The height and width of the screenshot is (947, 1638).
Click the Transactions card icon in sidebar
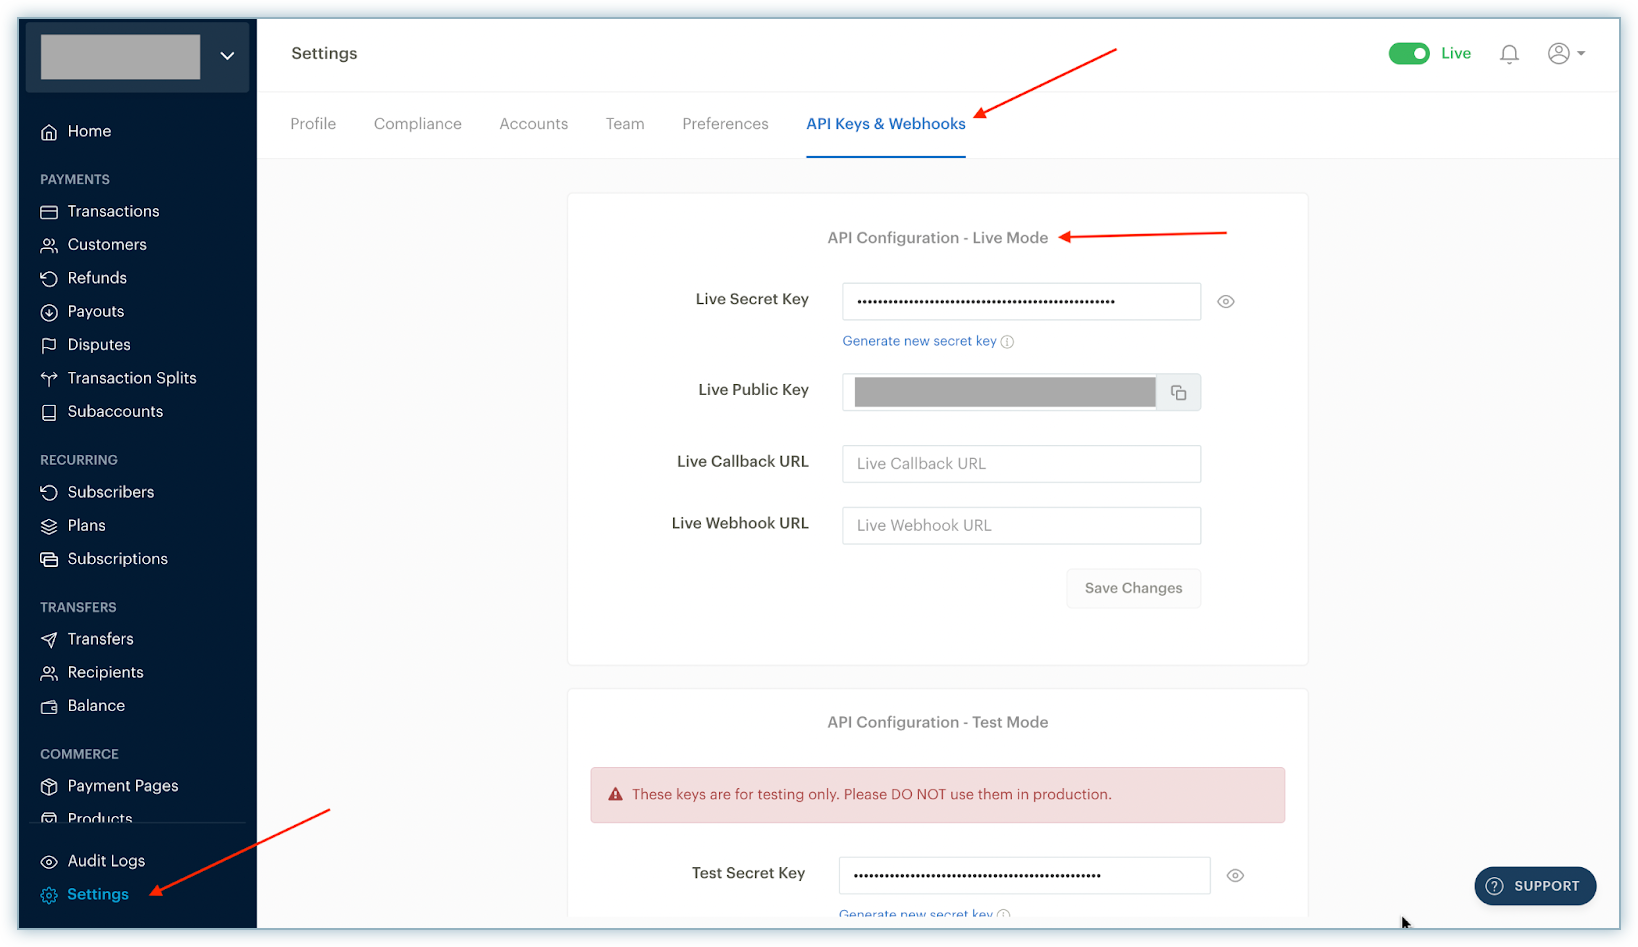click(49, 212)
